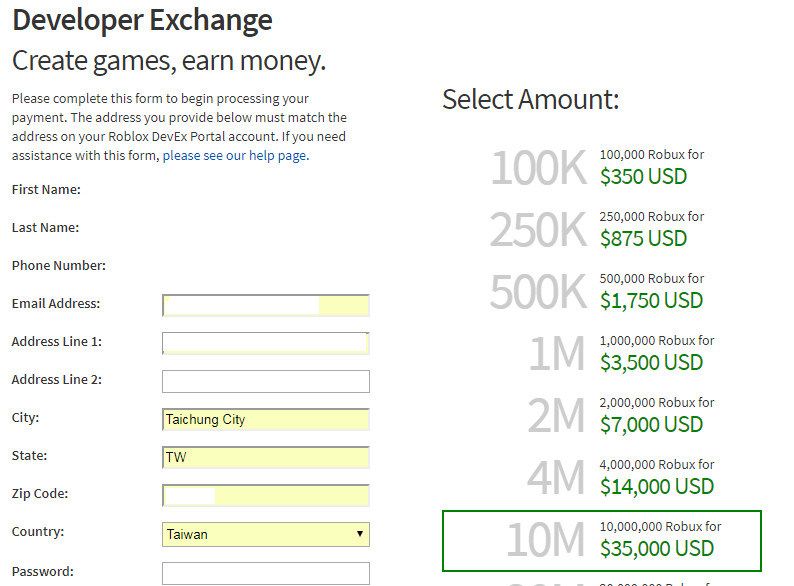Viewport: 794px width, 586px height.
Task: Click the Phone Number label
Action: [x=58, y=266]
